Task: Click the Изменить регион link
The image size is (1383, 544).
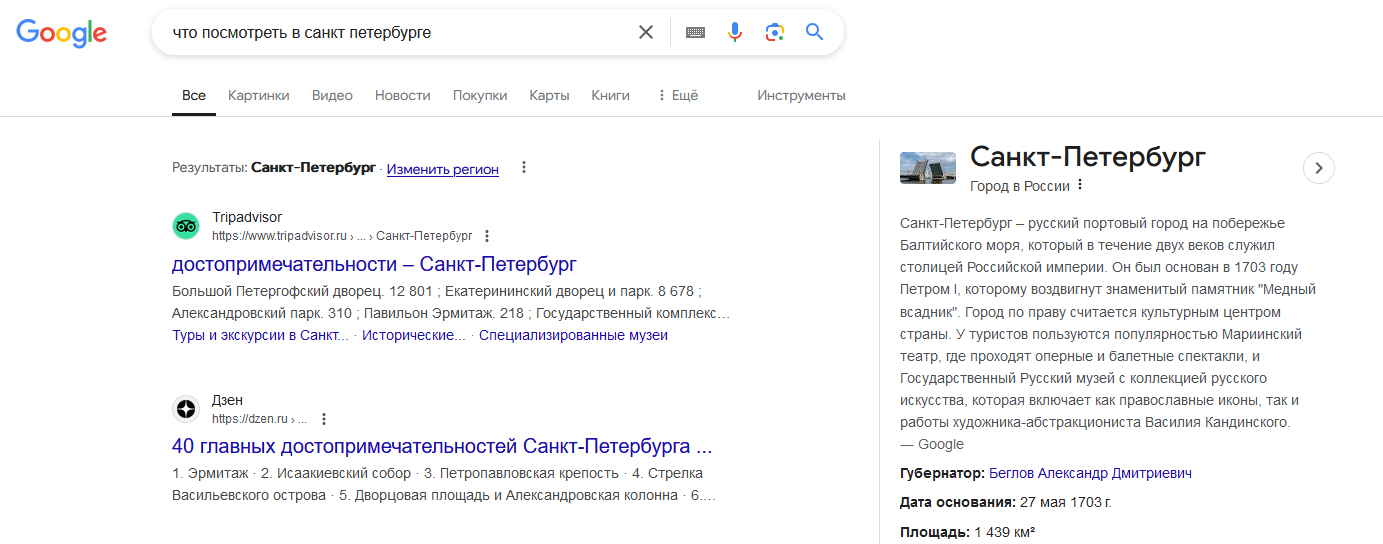Action: (x=442, y=169)
